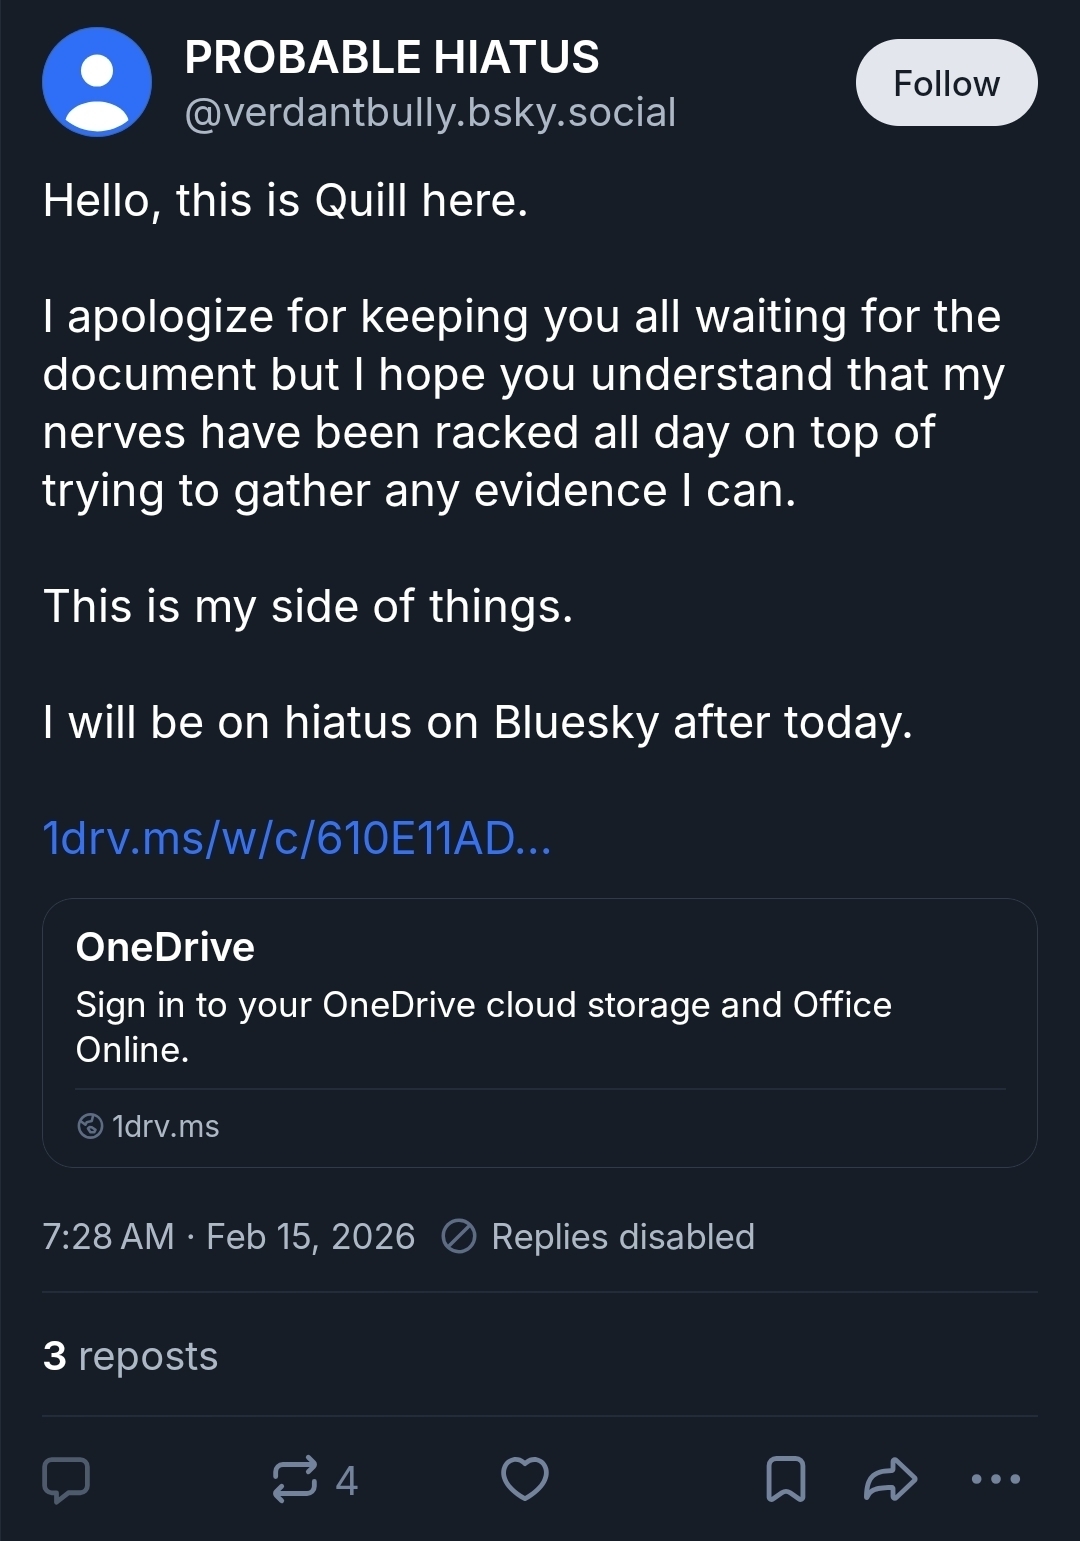Like the post with the heart icon
The width and height of the screenshot is (1080, 1541).
click(x=525, y=1479)
